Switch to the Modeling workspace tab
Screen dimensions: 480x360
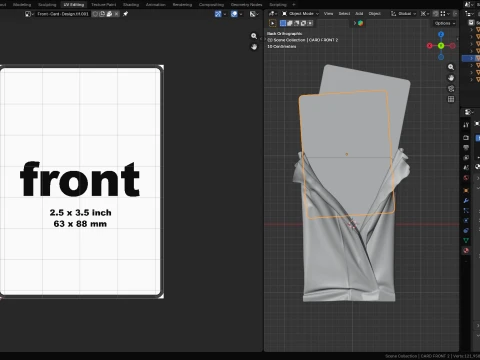[22, 5]
